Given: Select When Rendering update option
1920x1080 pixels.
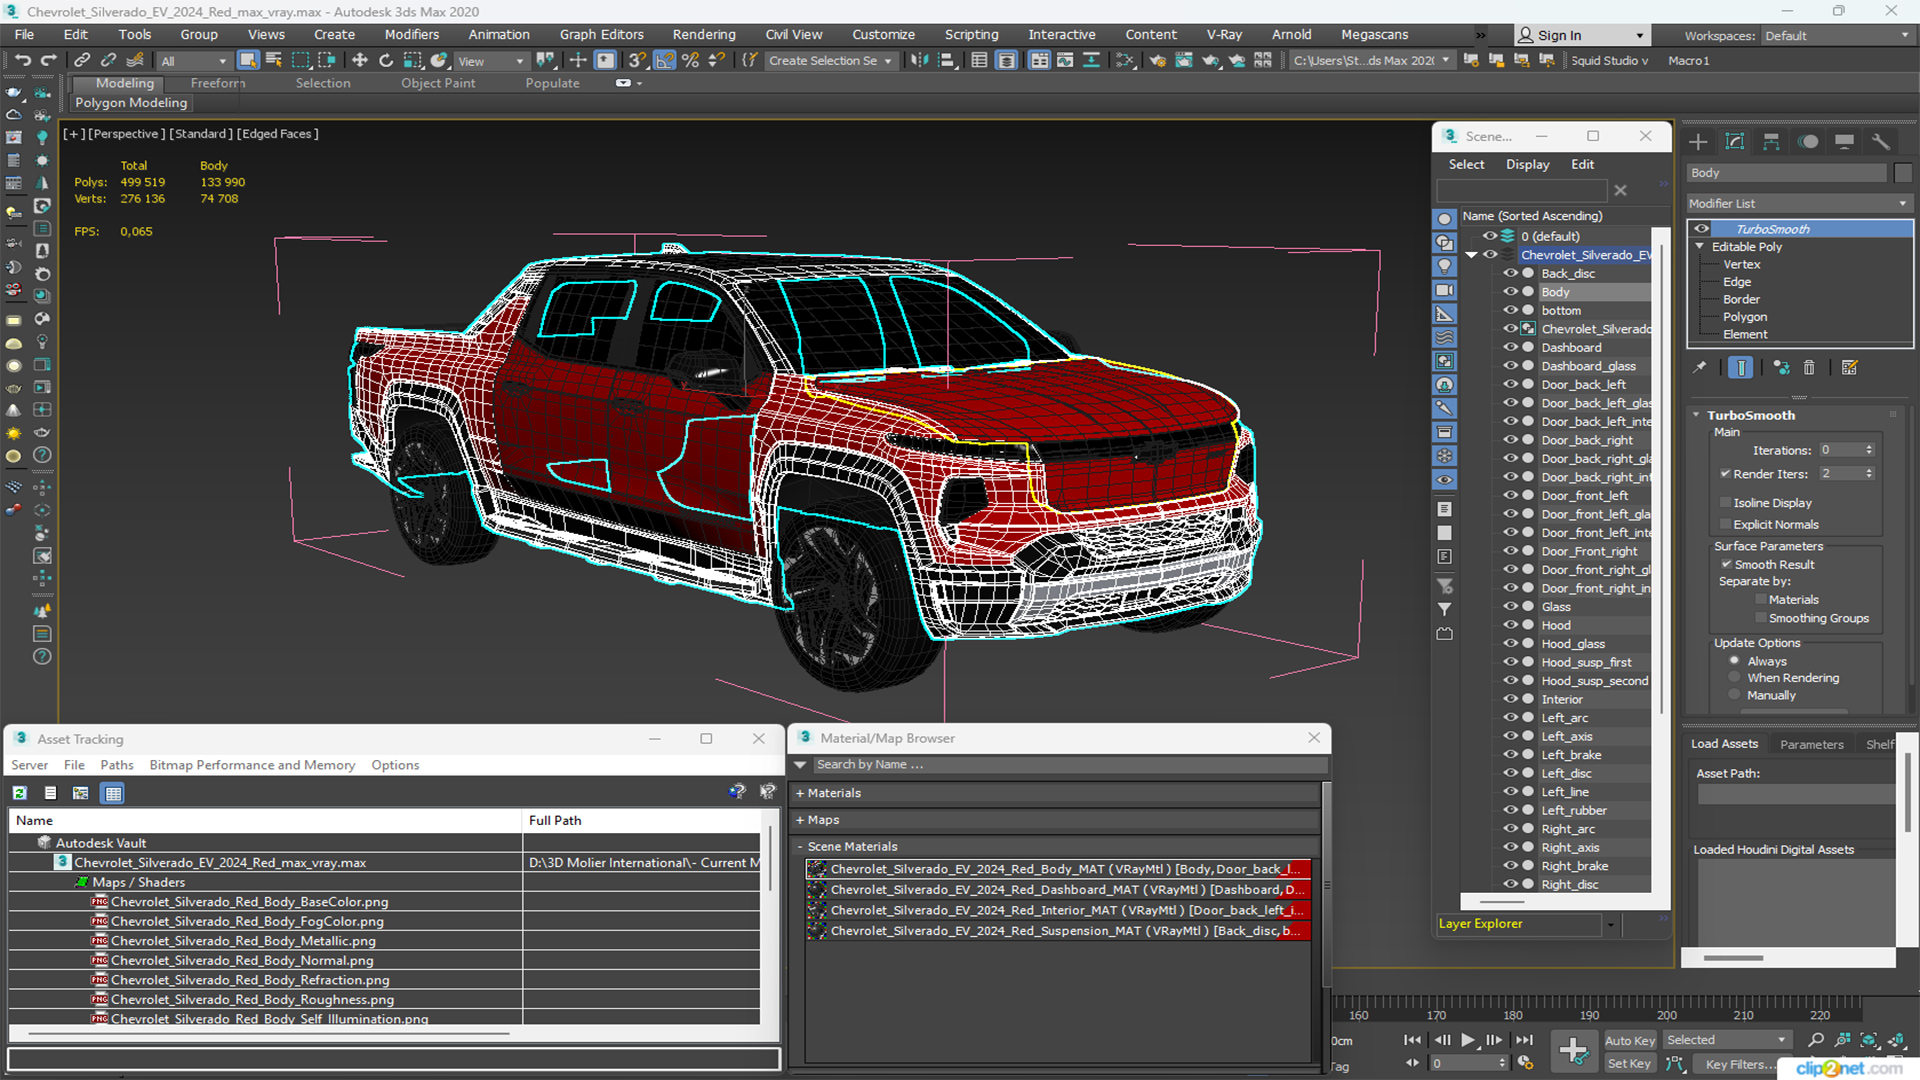Looking at the screenshot, I should tap(1734, 678).
